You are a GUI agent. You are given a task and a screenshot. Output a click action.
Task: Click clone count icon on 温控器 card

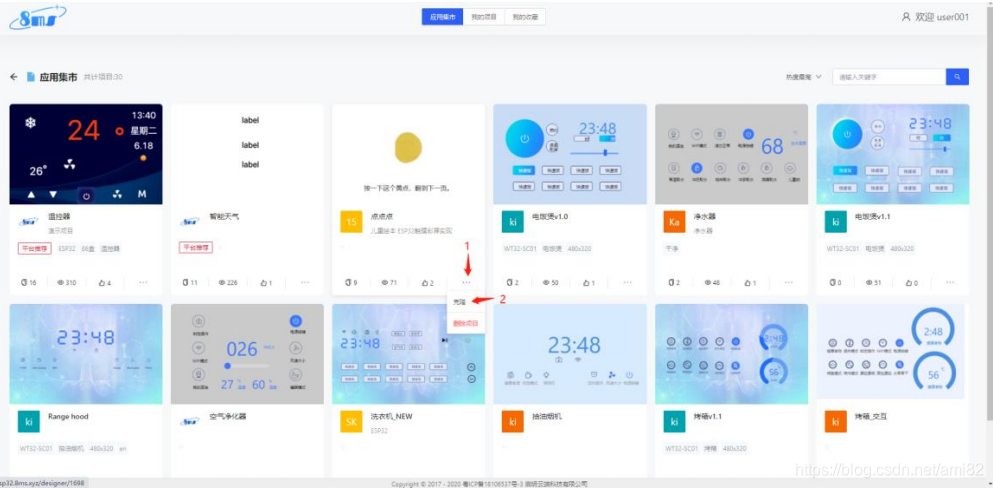pos(24,282)
